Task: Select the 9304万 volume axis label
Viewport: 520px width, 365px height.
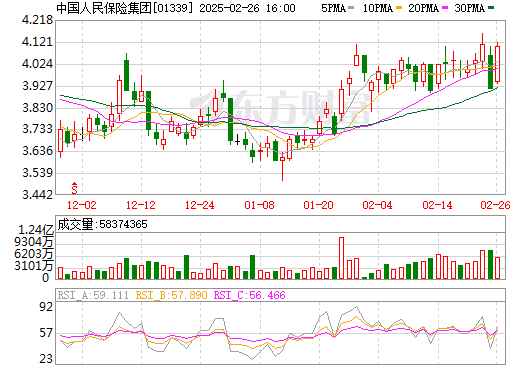Action: coord(34,242)
